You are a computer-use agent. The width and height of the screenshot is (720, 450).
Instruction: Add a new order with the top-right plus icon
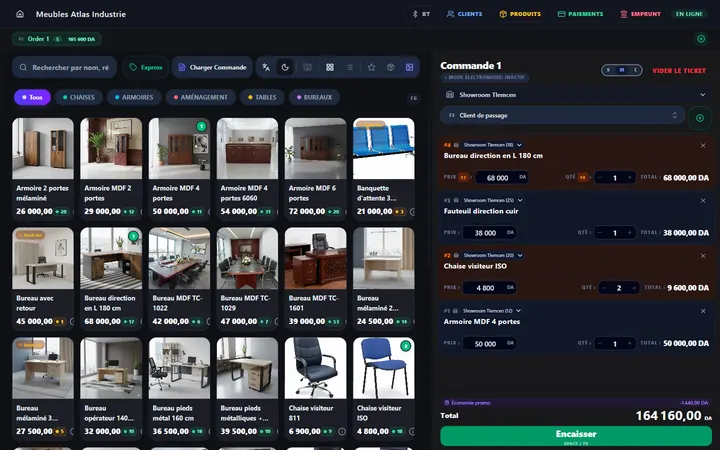click(701, 39)
